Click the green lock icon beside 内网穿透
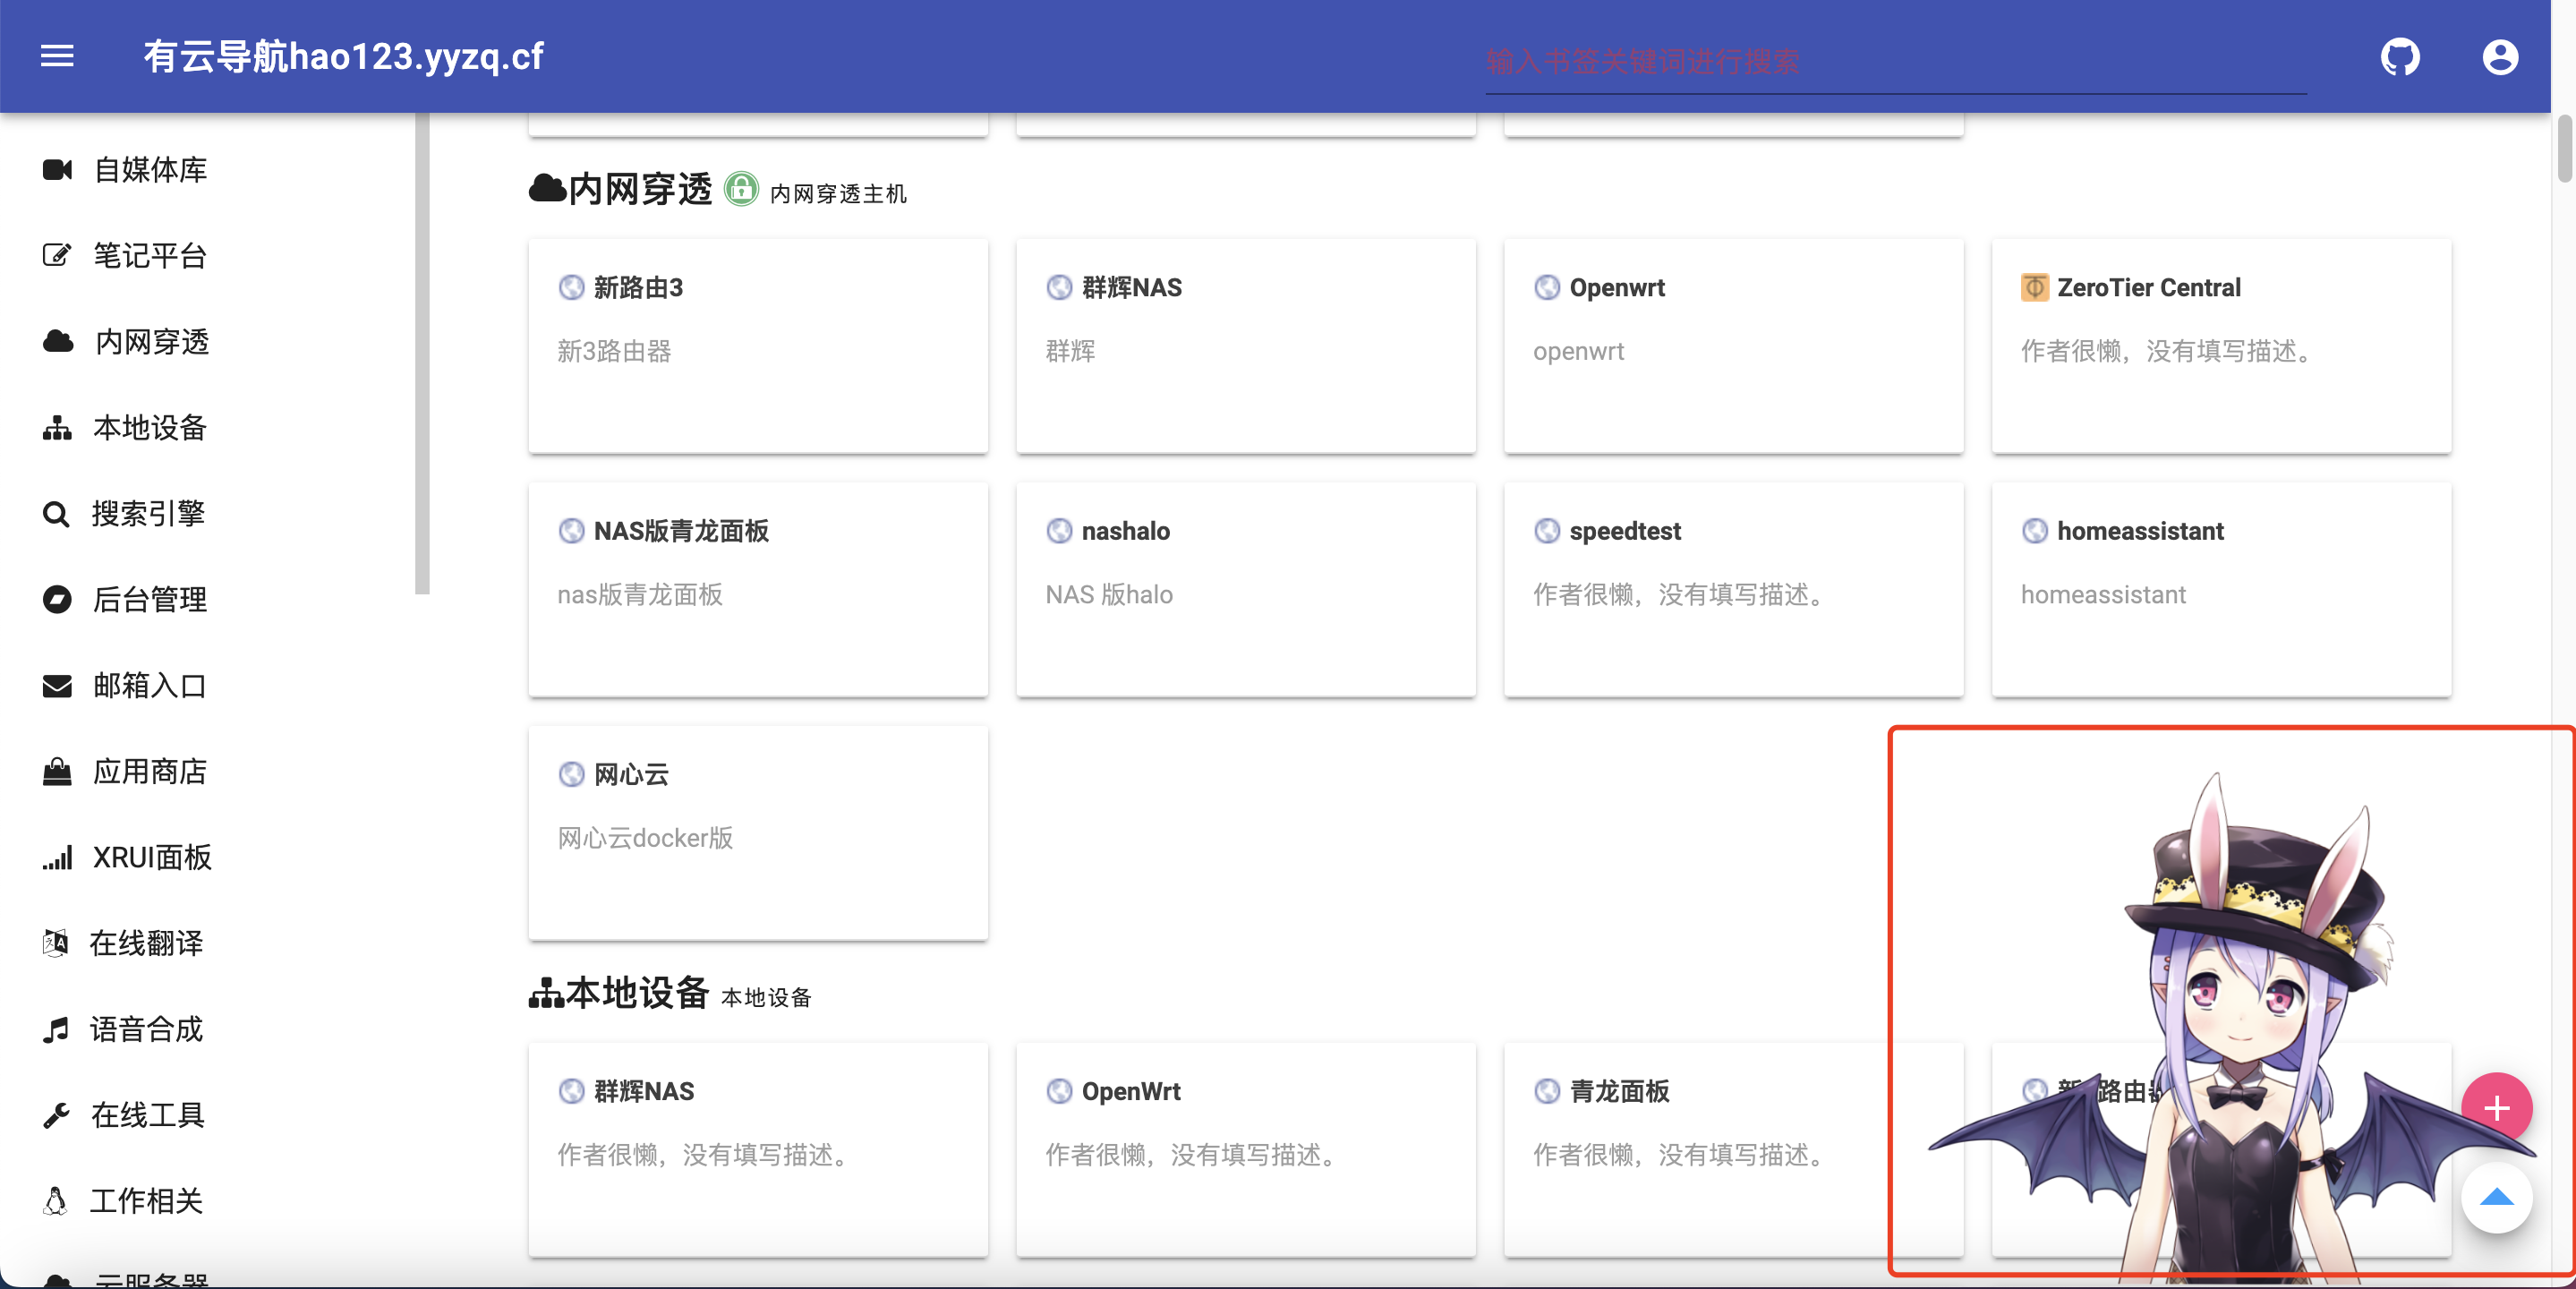Viewport: 2576px width, 1289px height. pyautogui.click(x=741, y=188)
